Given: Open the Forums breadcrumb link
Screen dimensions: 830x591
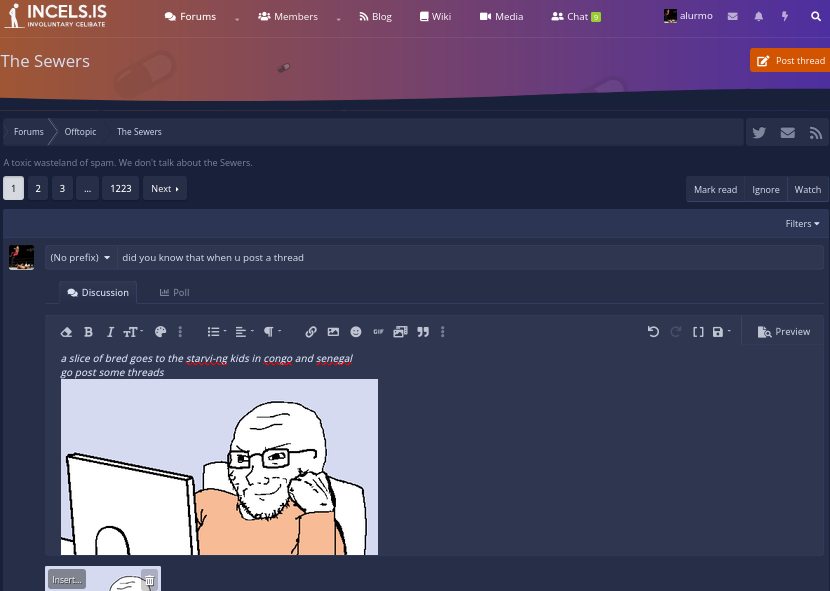Looking at the screenshot, I should tap(29, 131).
